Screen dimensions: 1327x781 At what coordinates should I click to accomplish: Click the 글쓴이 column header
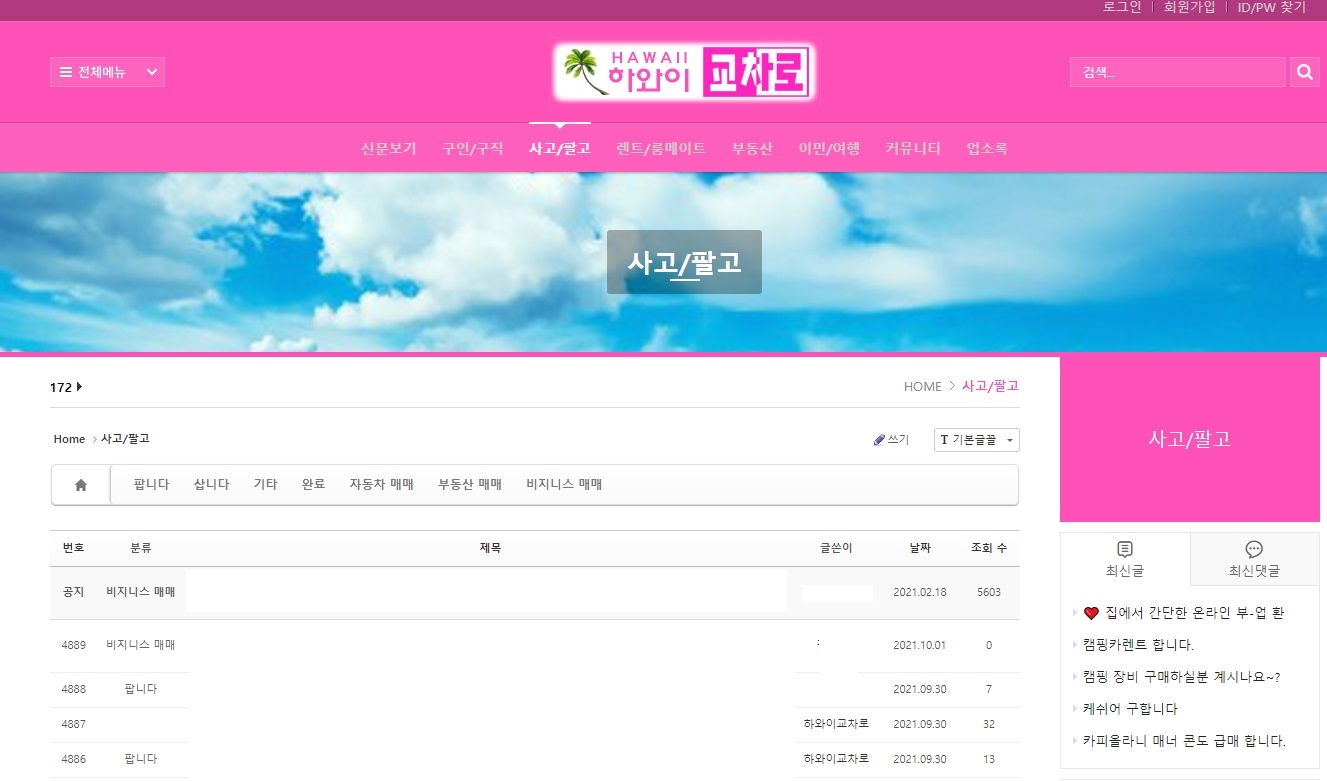pyautogui.click(x=836, y=548)
